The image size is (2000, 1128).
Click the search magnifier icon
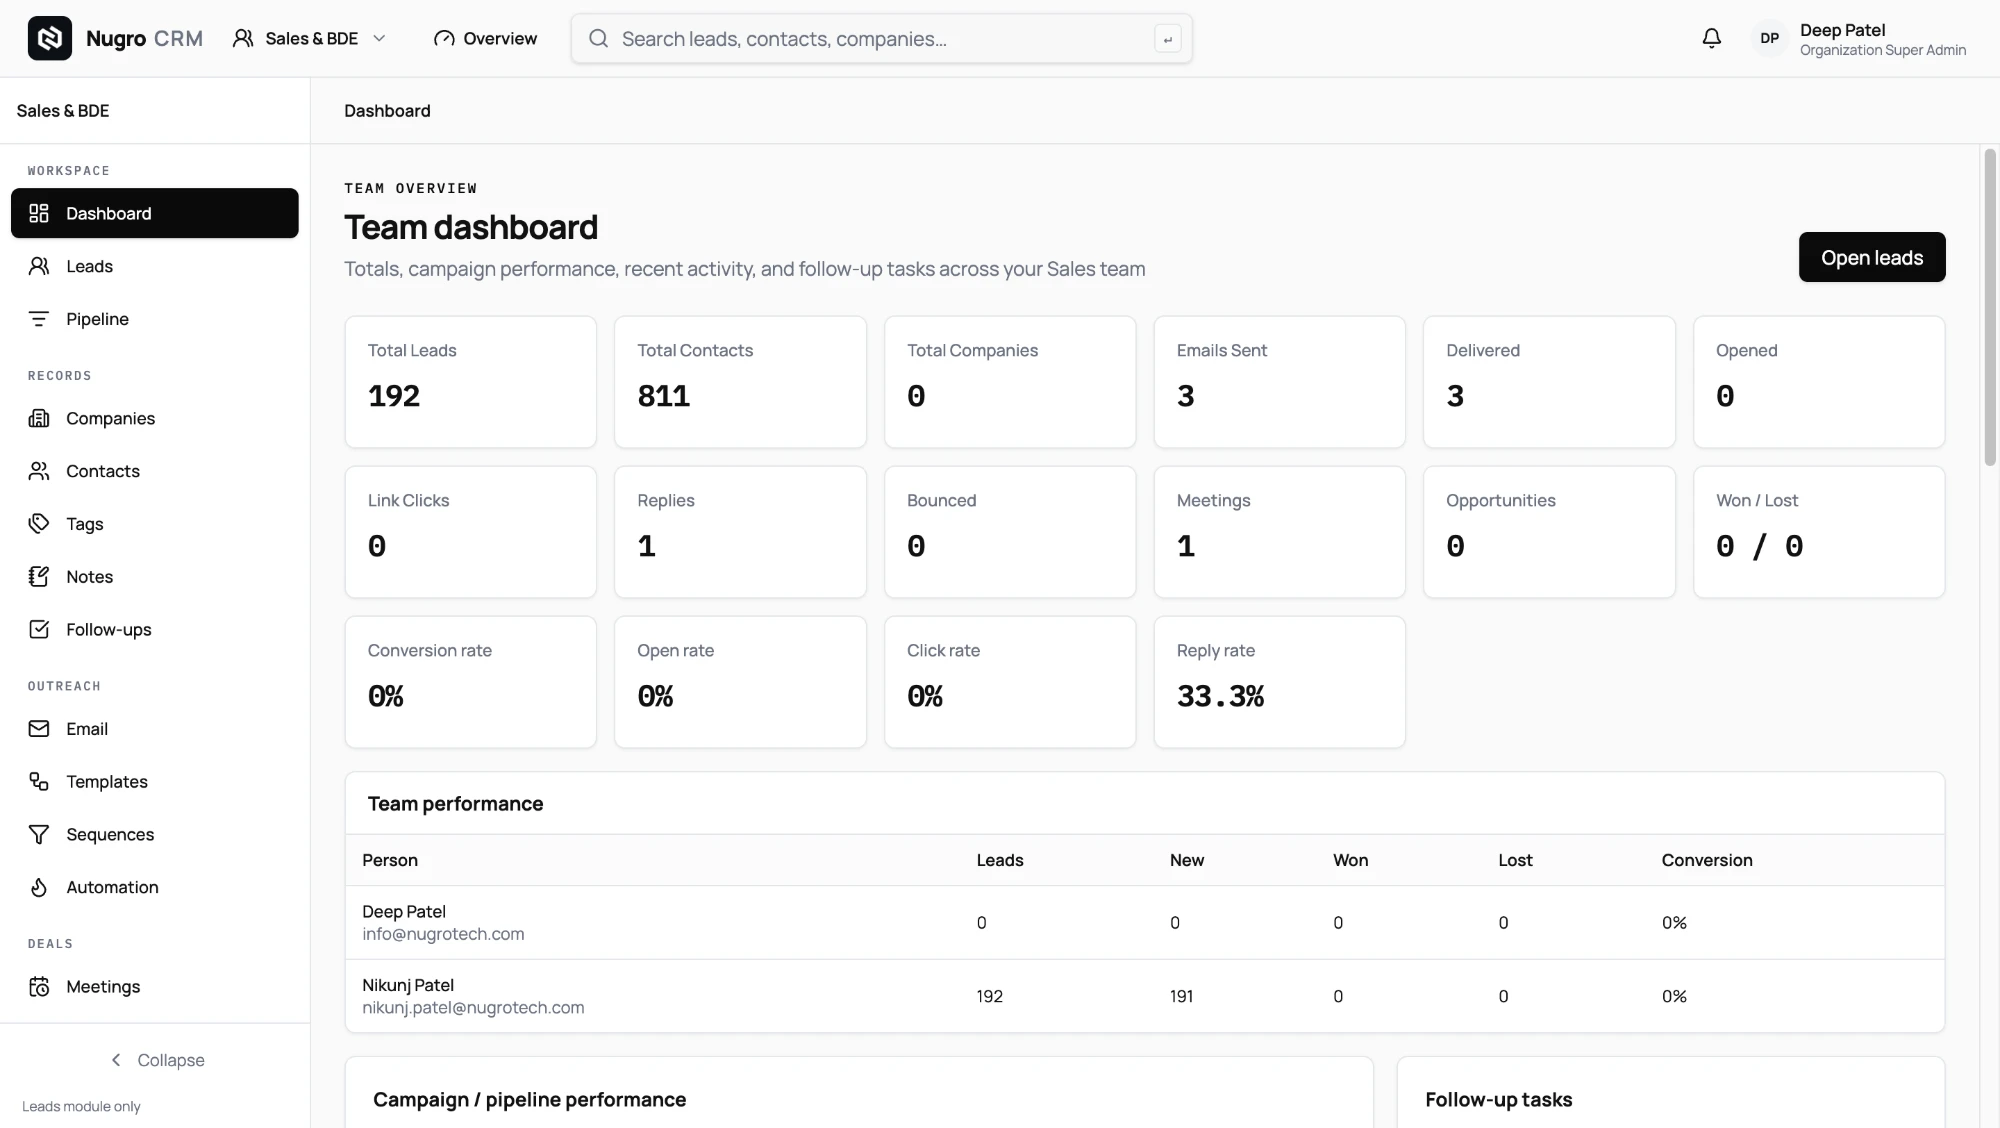(598, 38)
